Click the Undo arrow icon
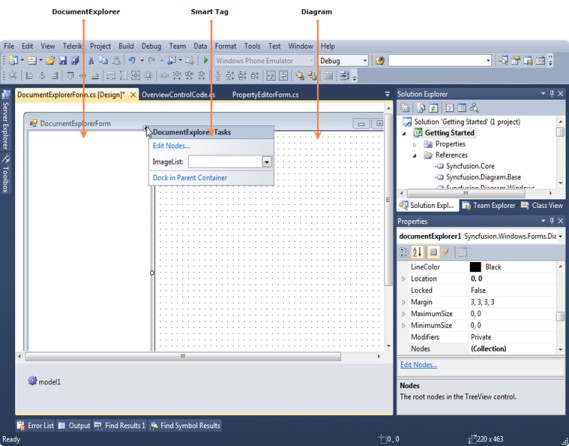This screenshot has width=569, height=446. [132, 61]
